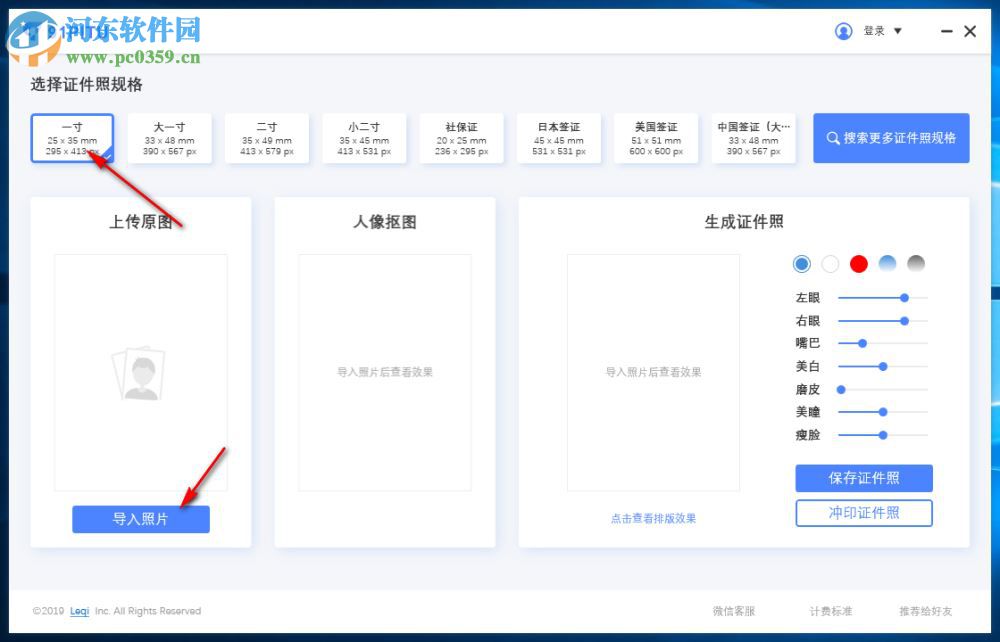Select the red background color
Screen dimensions: 1000x642
[858, 263]
